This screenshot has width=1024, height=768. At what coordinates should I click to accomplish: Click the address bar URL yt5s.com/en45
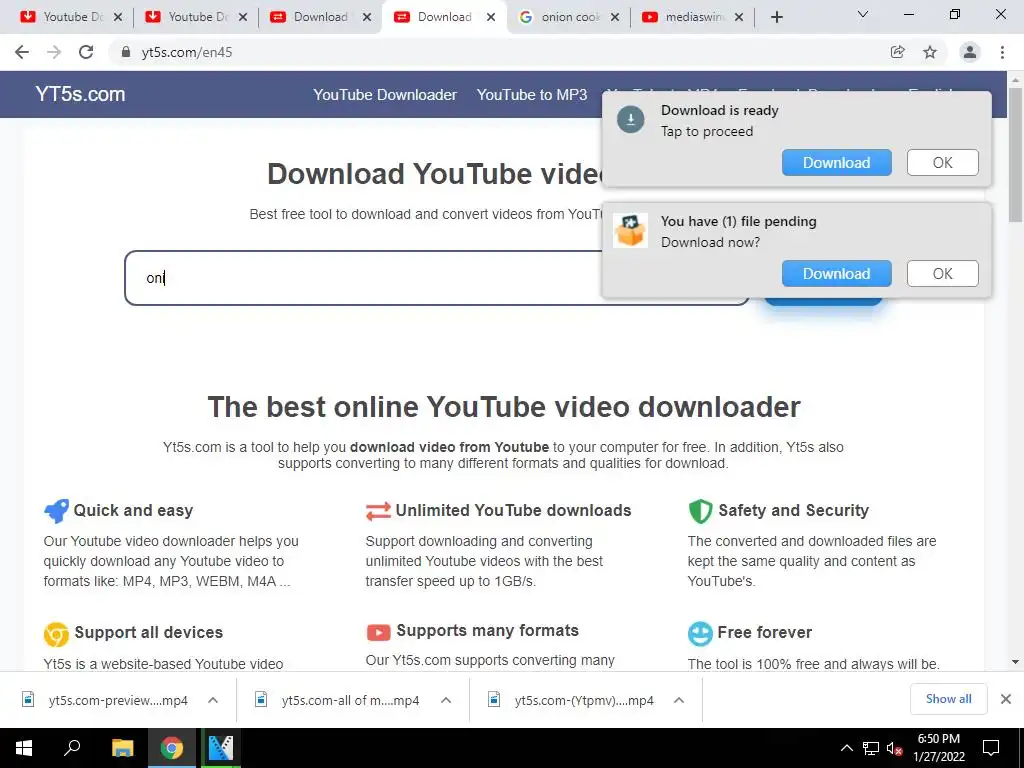tap(187, 52)
